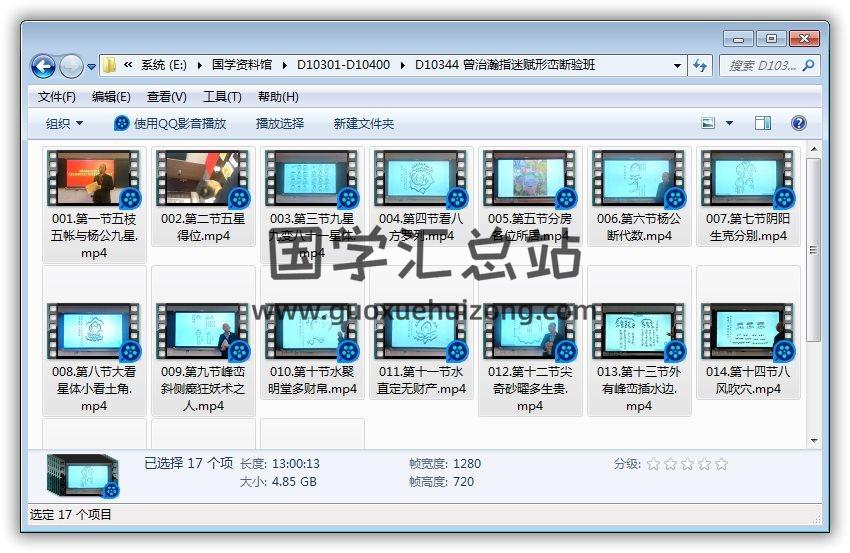Click the search magnifier icon
Screen dimensions: 850x553
(x=809, y=65)
